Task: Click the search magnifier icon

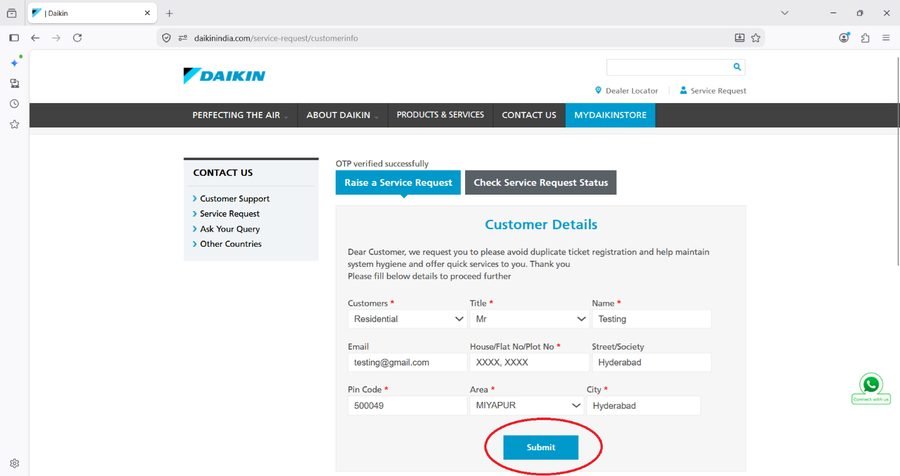Action: coord(737,67)
